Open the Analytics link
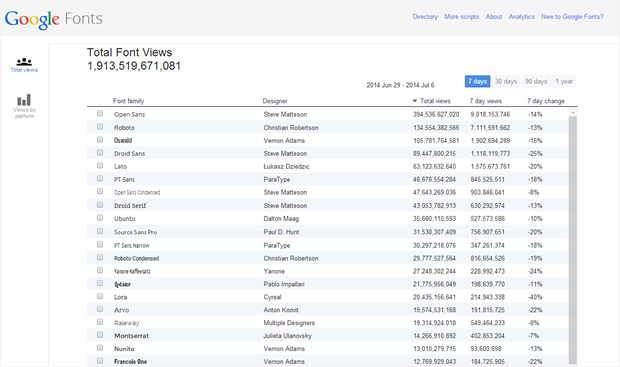Image resolution: width=620 pixels, height=367 pixels. (x=522, y=17)
